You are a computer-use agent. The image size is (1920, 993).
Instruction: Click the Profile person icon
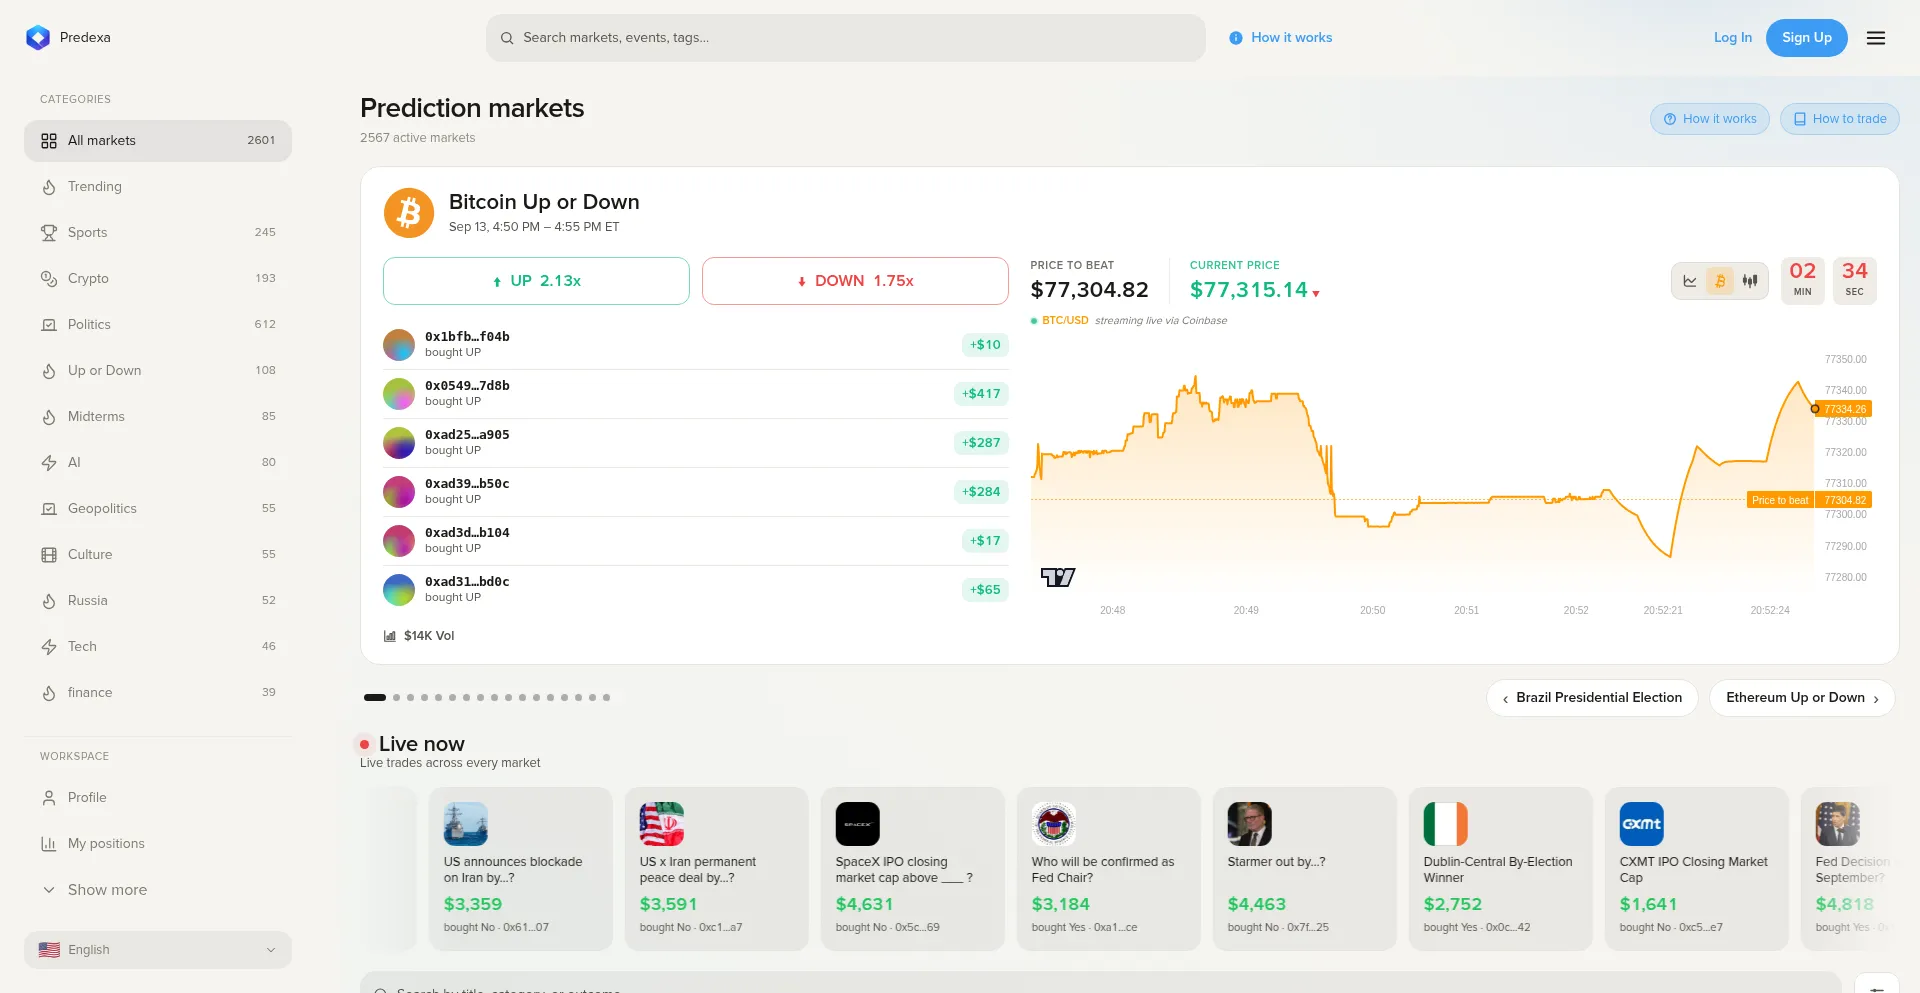(49, 798)
